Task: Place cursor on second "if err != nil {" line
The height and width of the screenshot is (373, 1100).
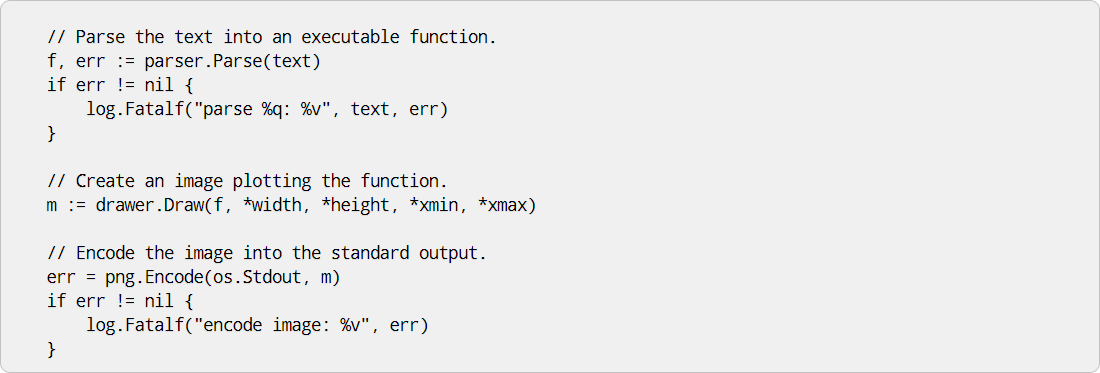Action: pos(120,302)
